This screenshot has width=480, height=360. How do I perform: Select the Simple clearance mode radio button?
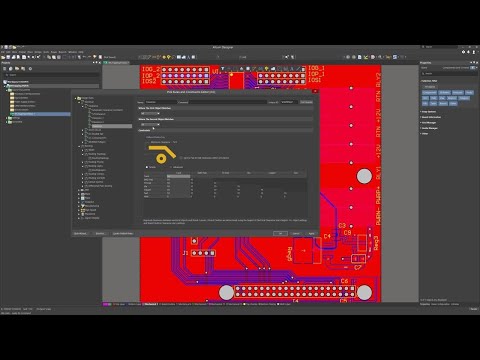pos(147,167)
